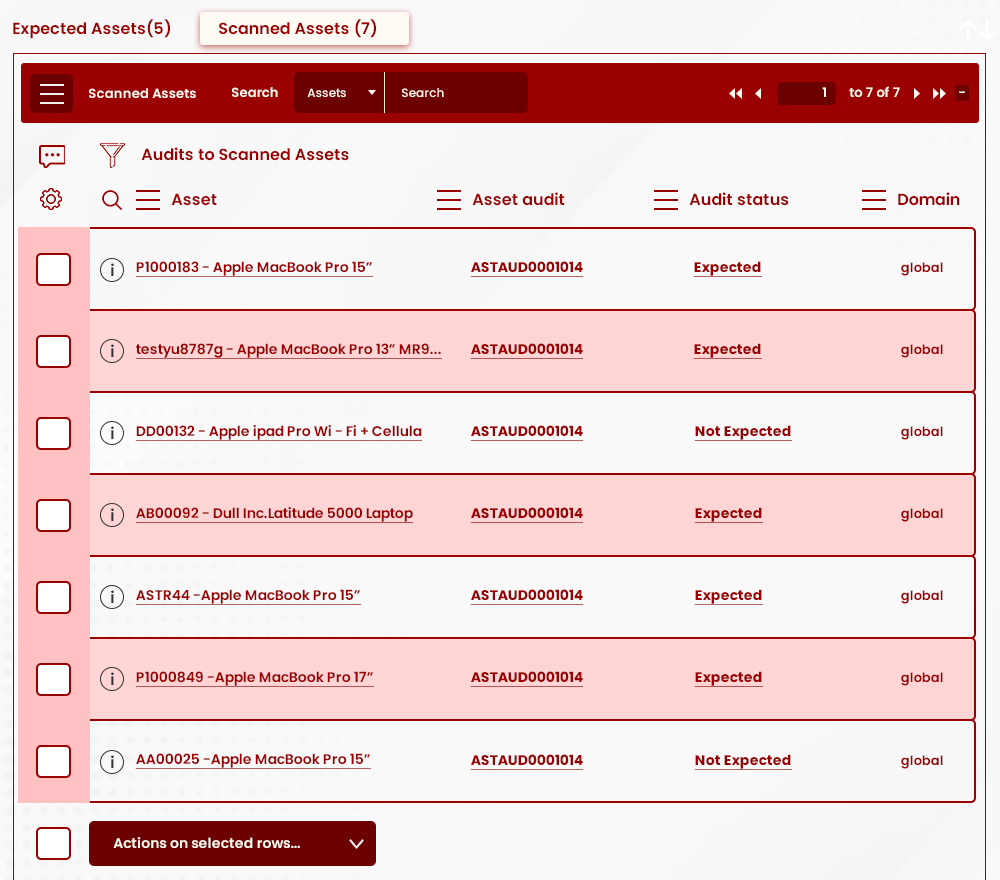
Task: Expand Actions on selected rows menu
Action: 232,843
